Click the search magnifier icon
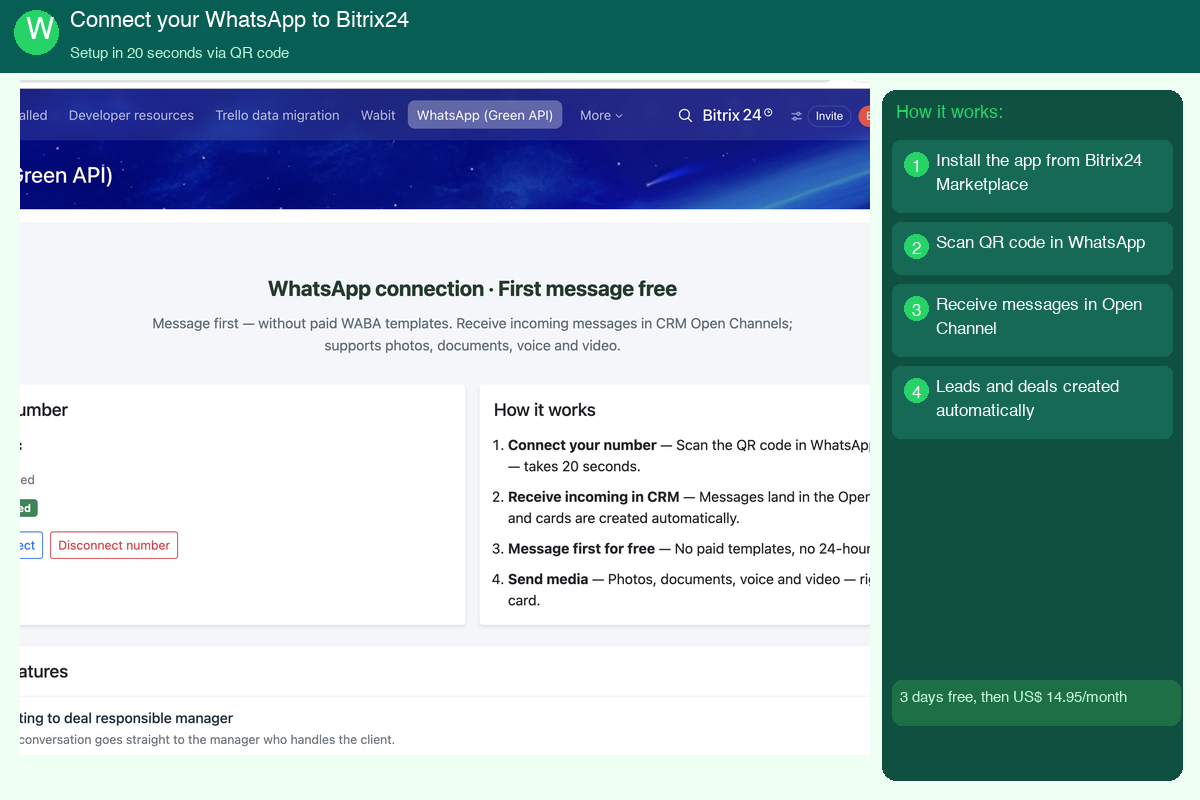1200x800 pixels. tap(685, 116)
